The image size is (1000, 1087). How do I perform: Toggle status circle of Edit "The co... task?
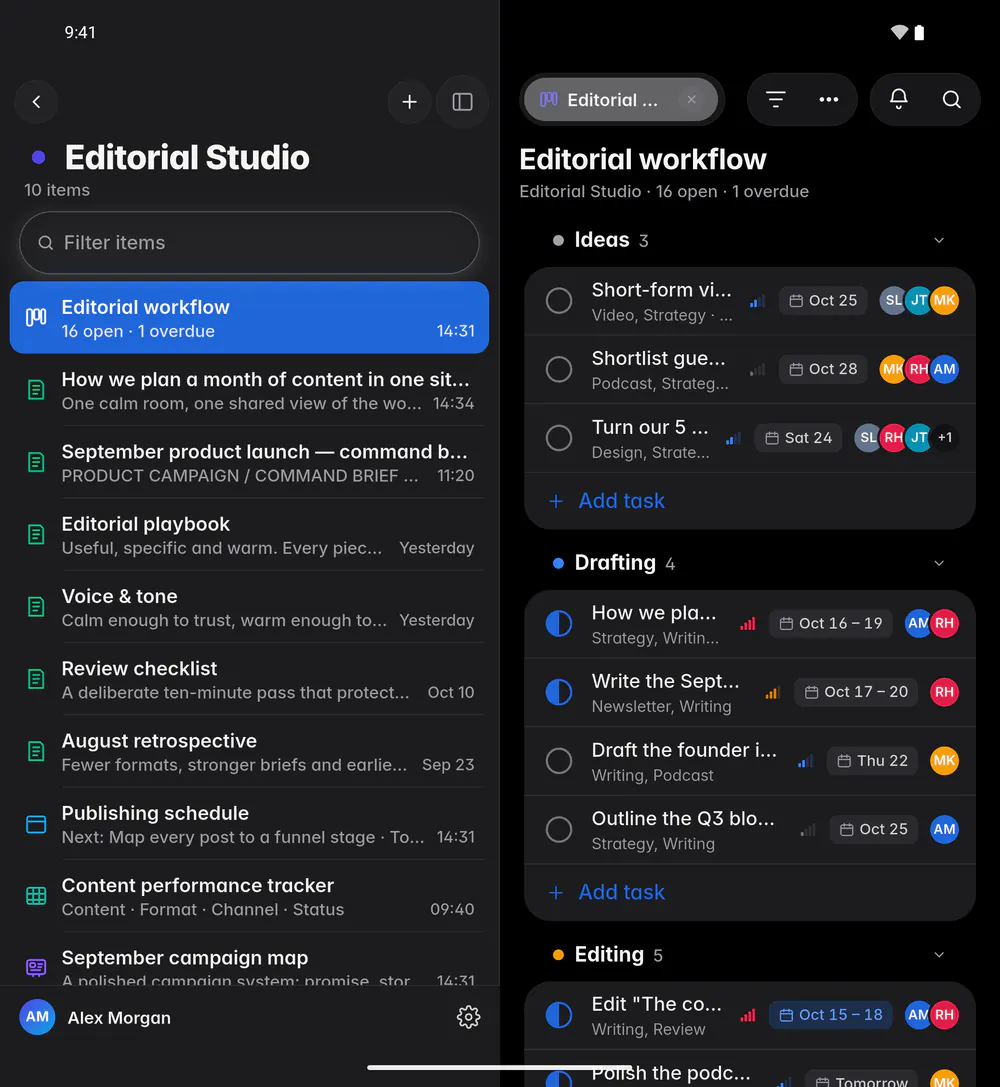[x=559, y=1016]
